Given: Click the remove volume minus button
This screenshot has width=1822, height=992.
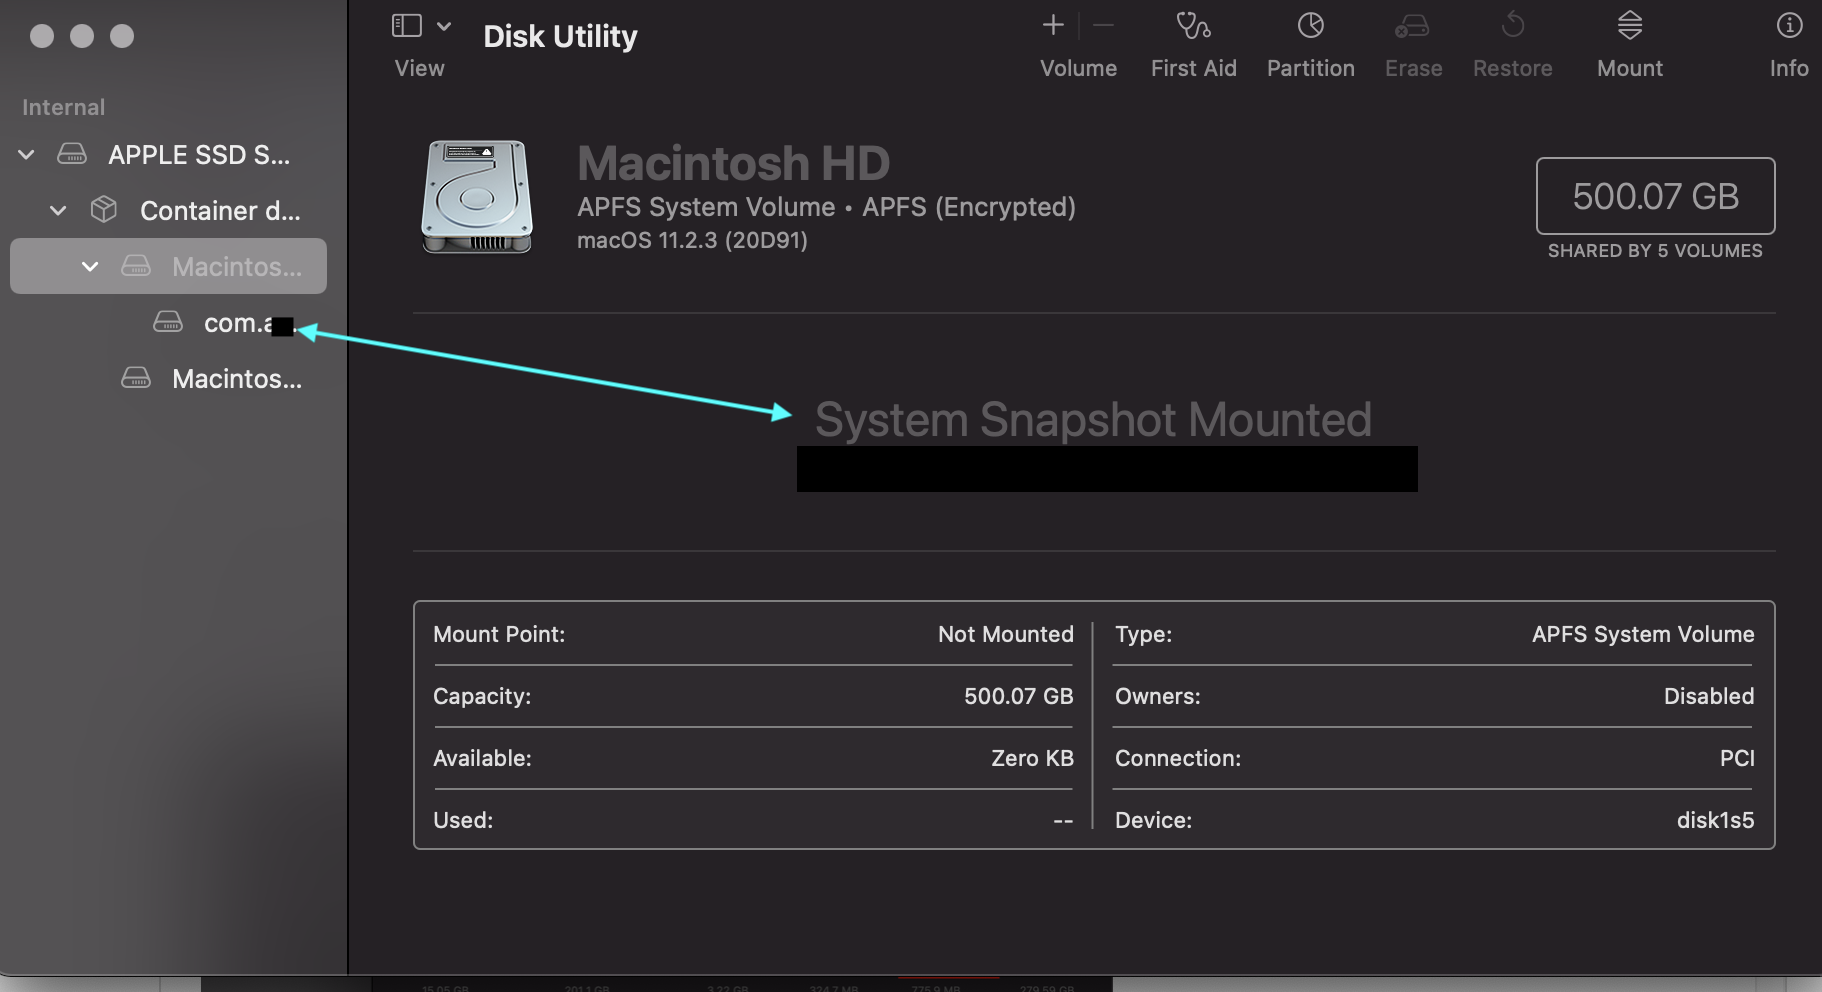Looking at the screenshot, I should pos(1104,26).
